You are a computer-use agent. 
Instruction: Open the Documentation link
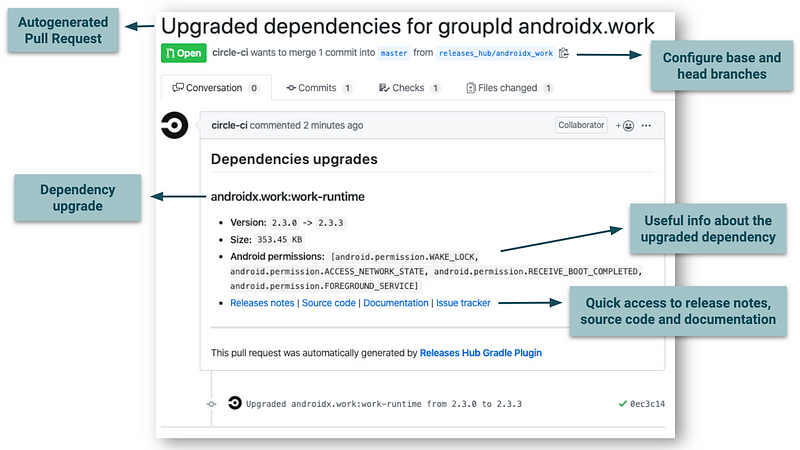[396, 303]
